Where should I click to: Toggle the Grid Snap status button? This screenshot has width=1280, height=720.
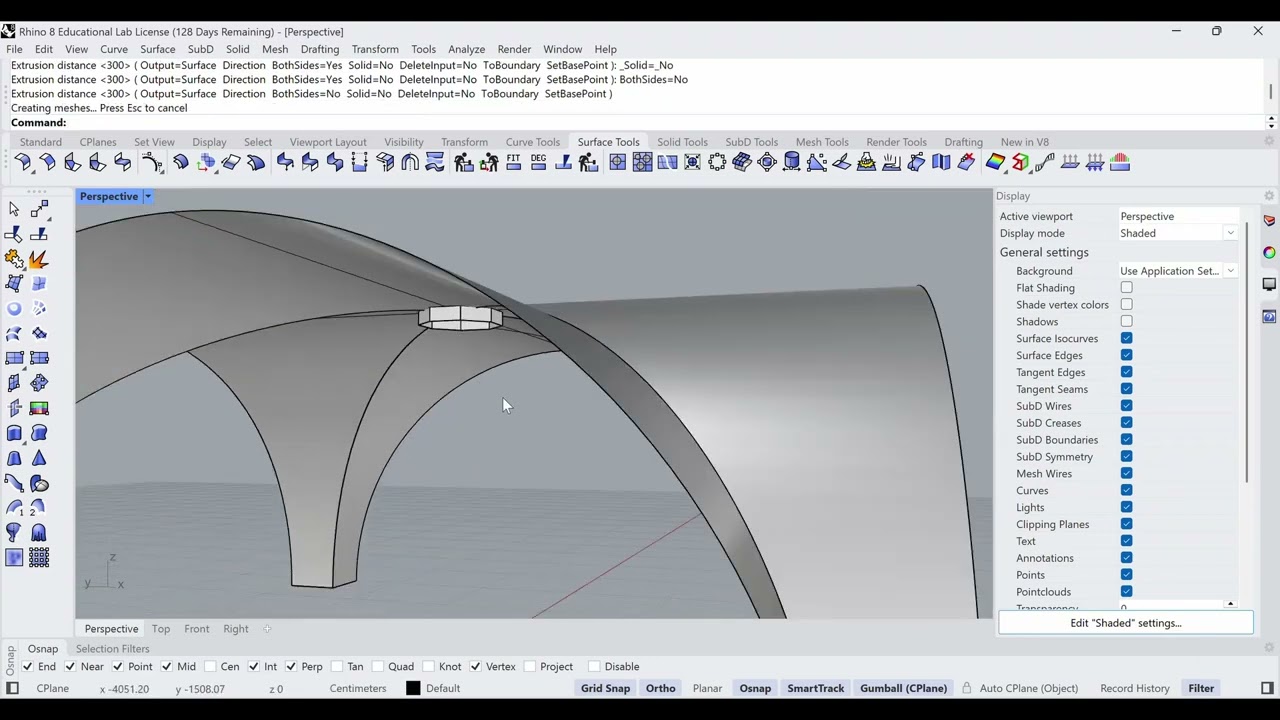click(x=605, y=688)
